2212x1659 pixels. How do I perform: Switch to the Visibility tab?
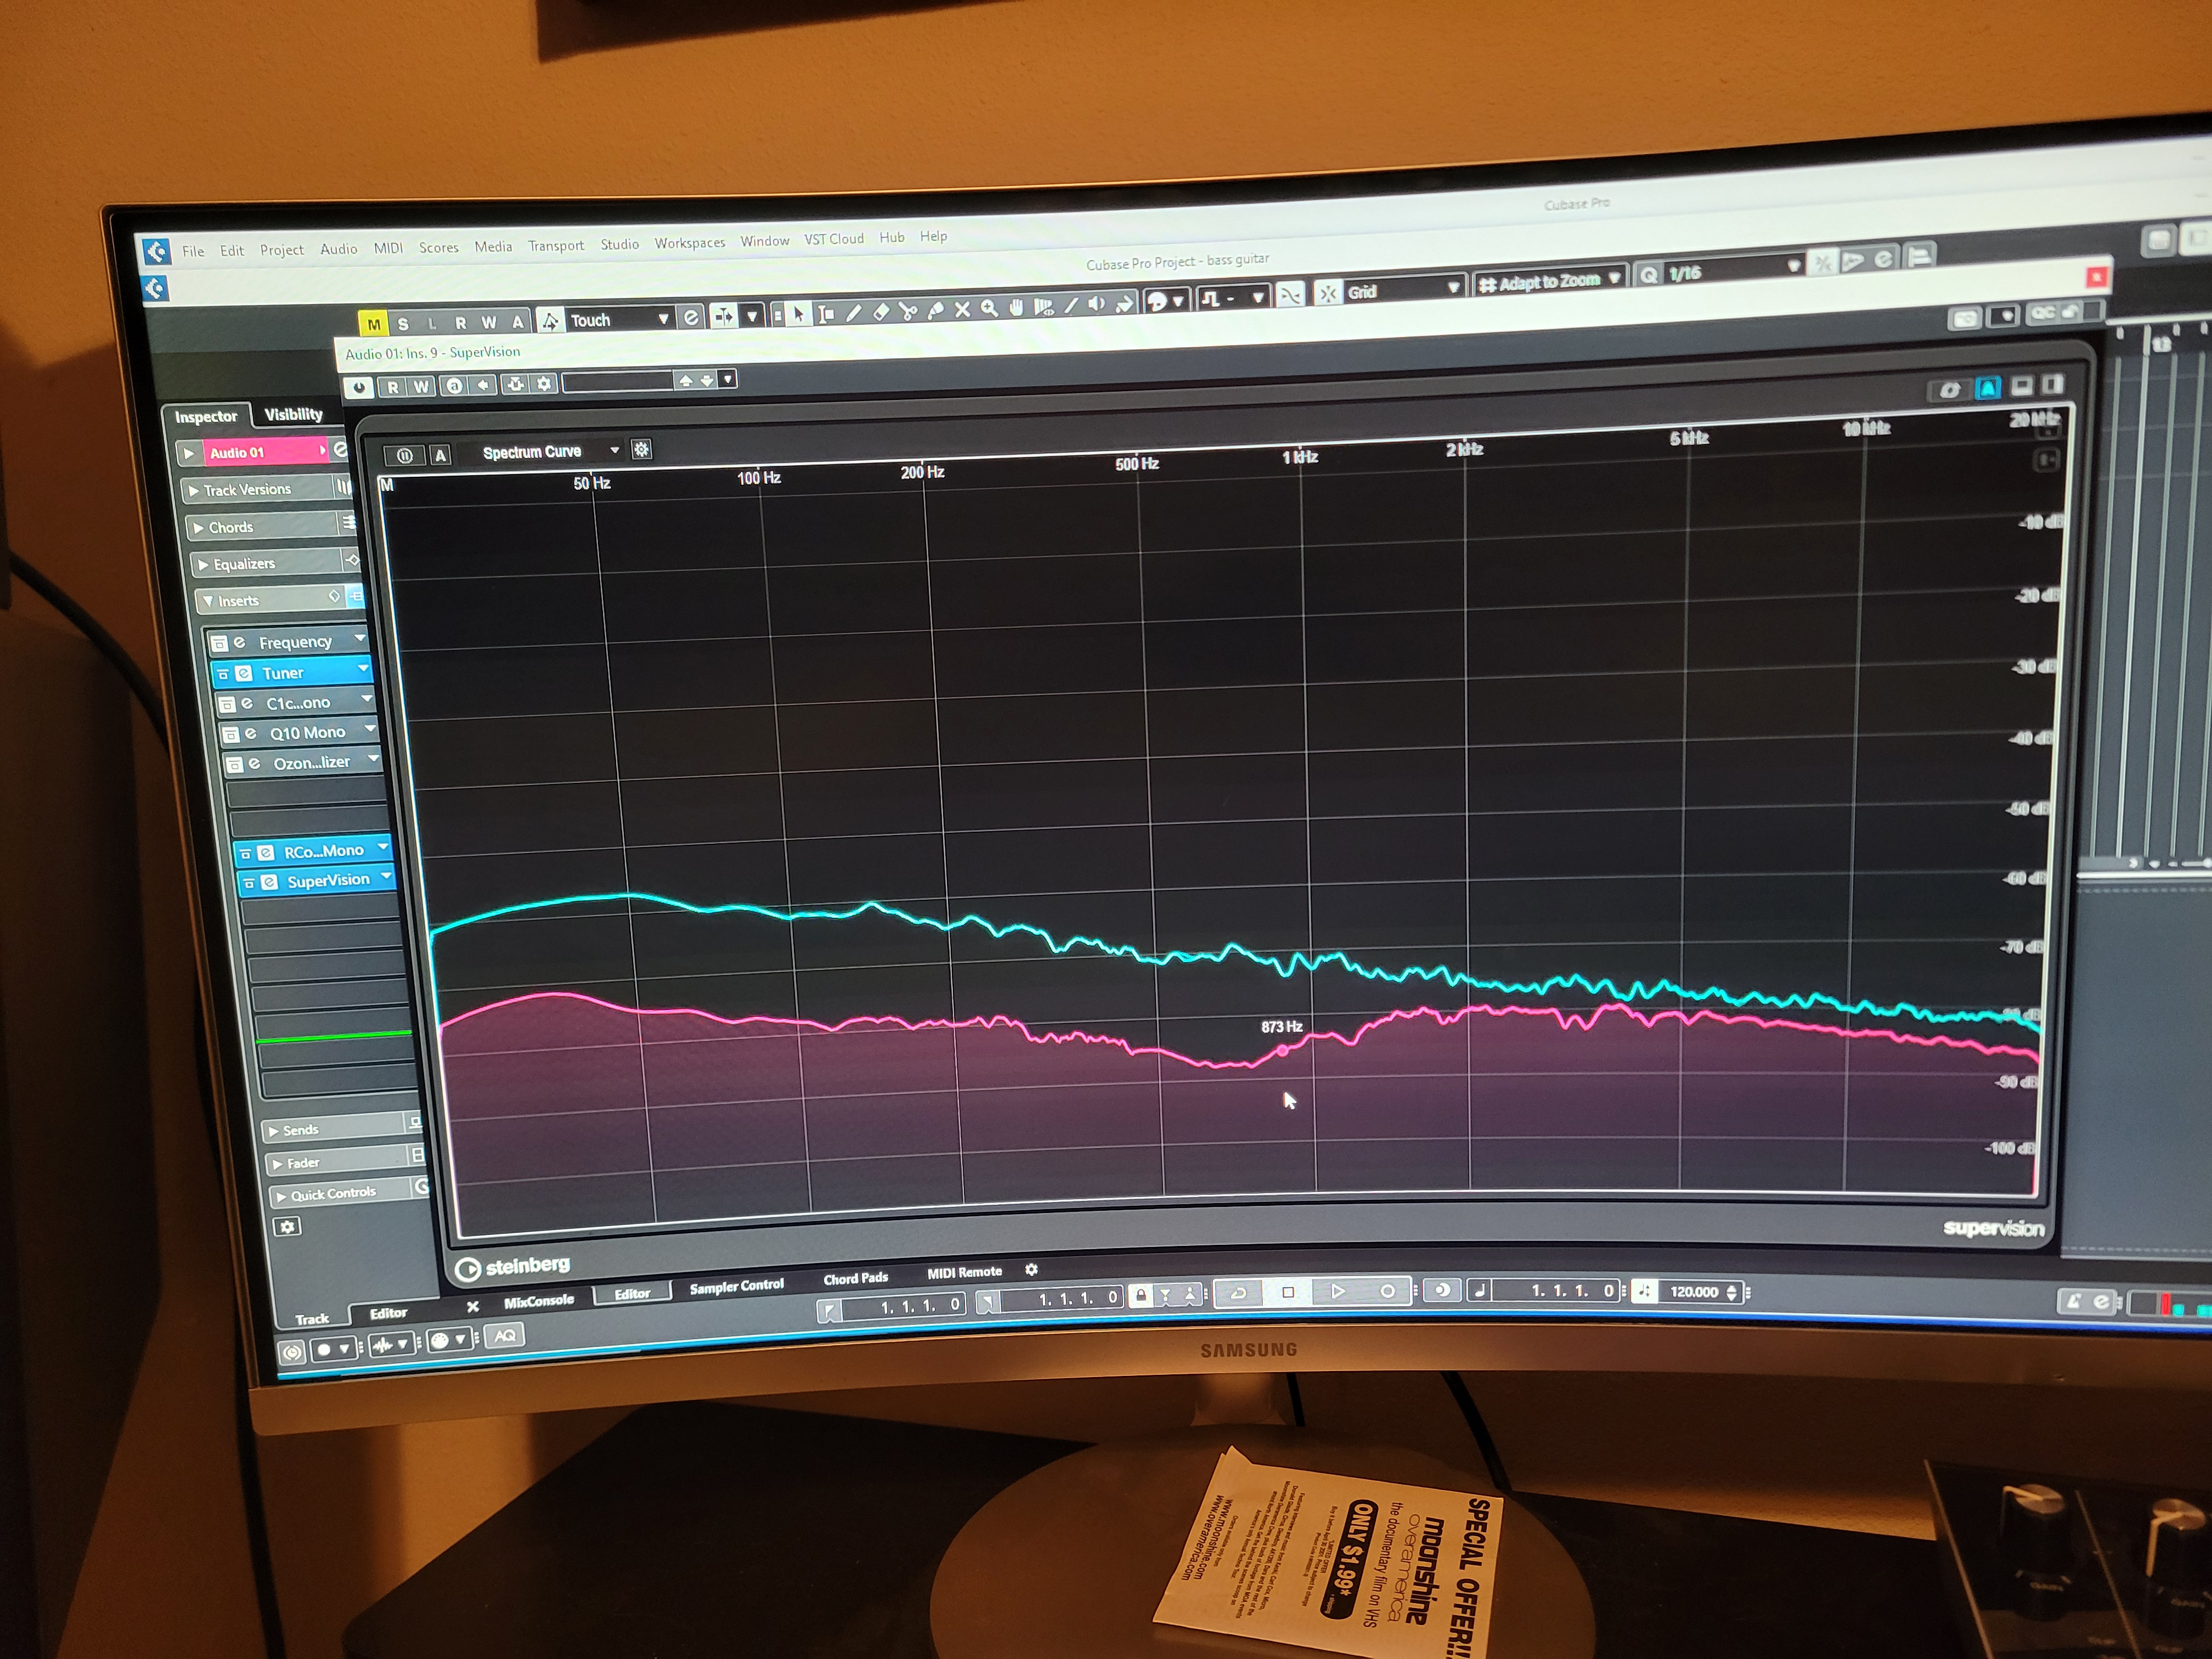pyautogui.click(x=293, y=414)
